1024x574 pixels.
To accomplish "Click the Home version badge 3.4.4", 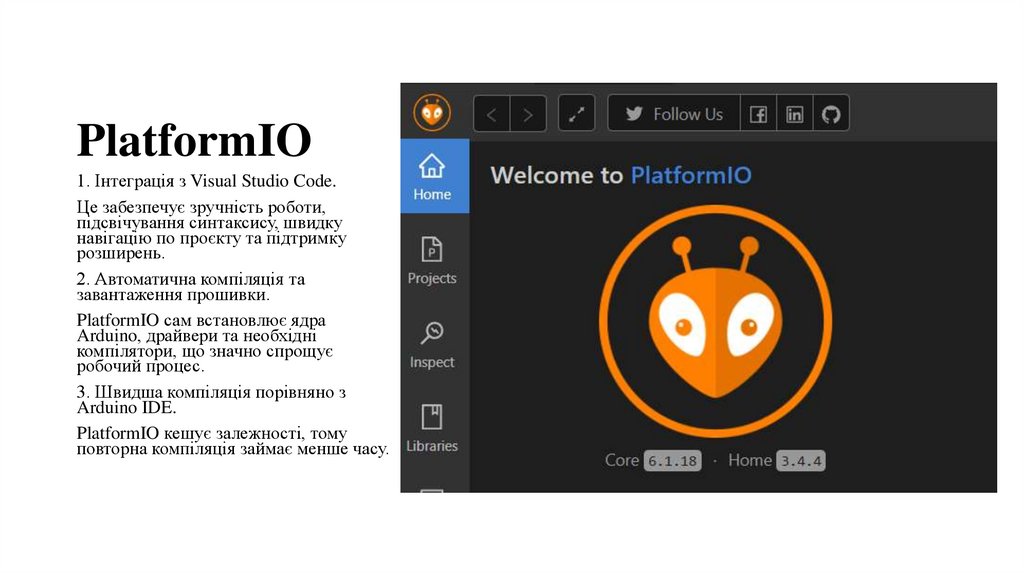I will [x=801, y=460].
